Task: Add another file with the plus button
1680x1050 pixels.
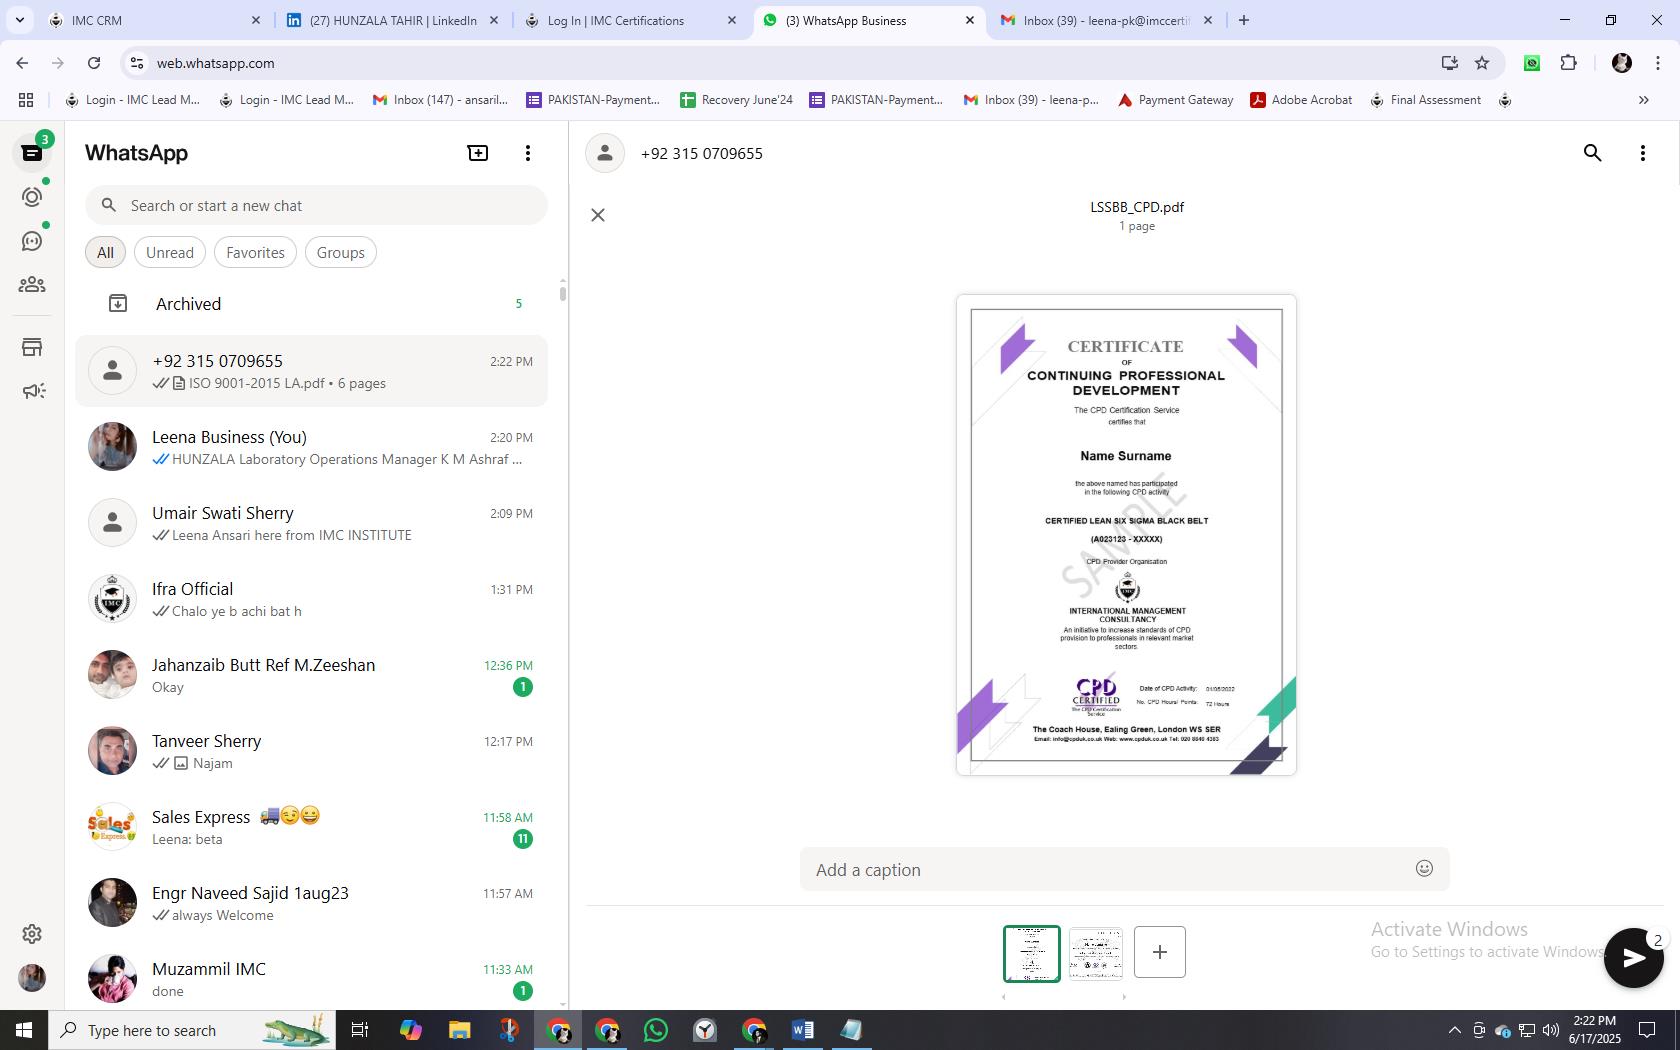Action: tap(1160, 952)
